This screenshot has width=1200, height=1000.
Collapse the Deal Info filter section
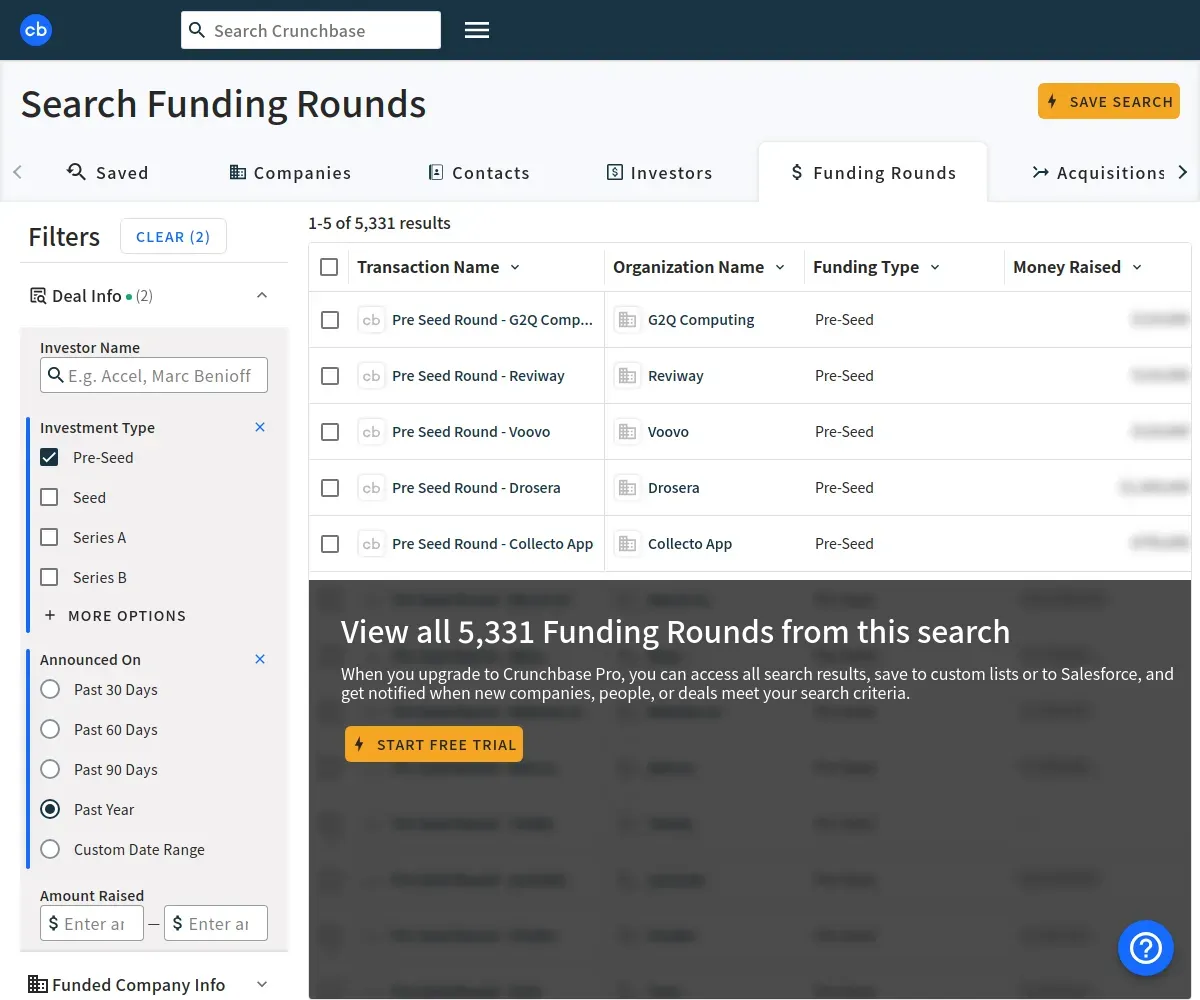pos(262,295)
